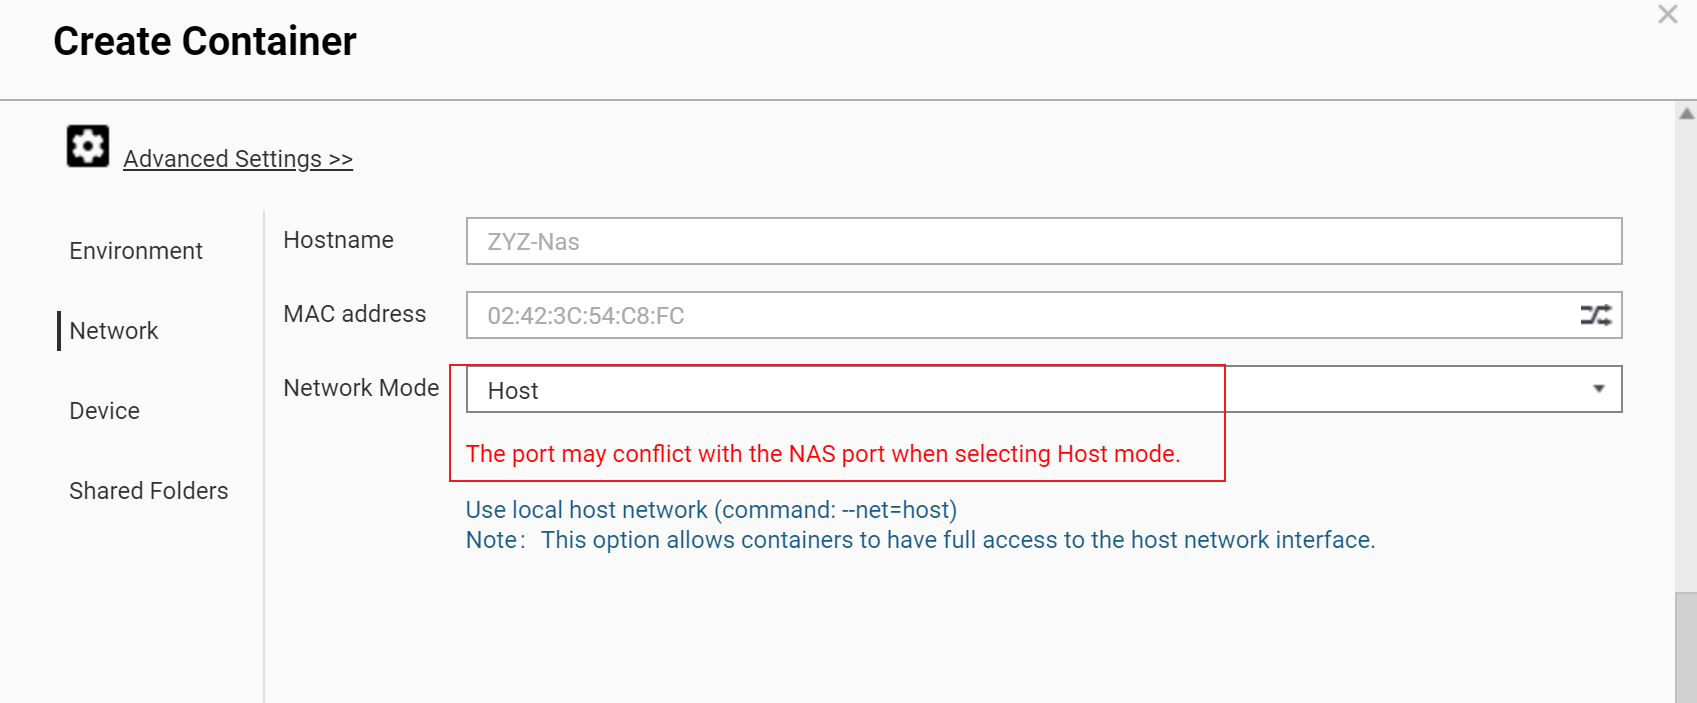Image resolution: width=1697 pixels, height=703 pixels.
Task: Expand the Network Mode dropdown arrow
Action: [1598, 389]
